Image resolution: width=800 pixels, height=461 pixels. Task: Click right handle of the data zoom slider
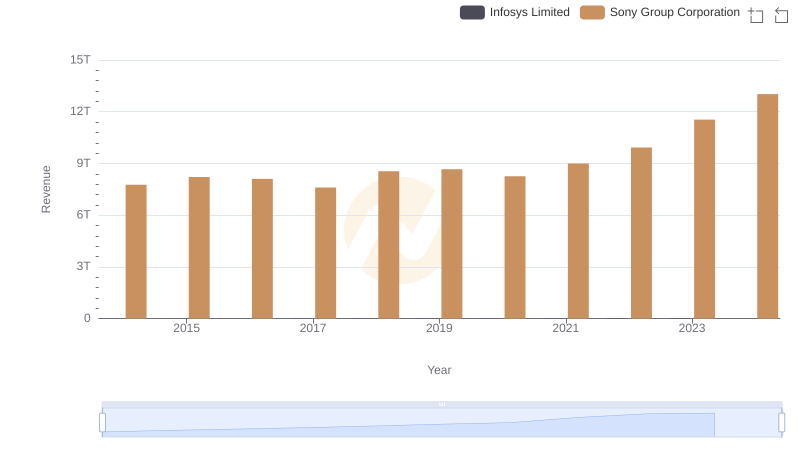[x=782, y=423]
